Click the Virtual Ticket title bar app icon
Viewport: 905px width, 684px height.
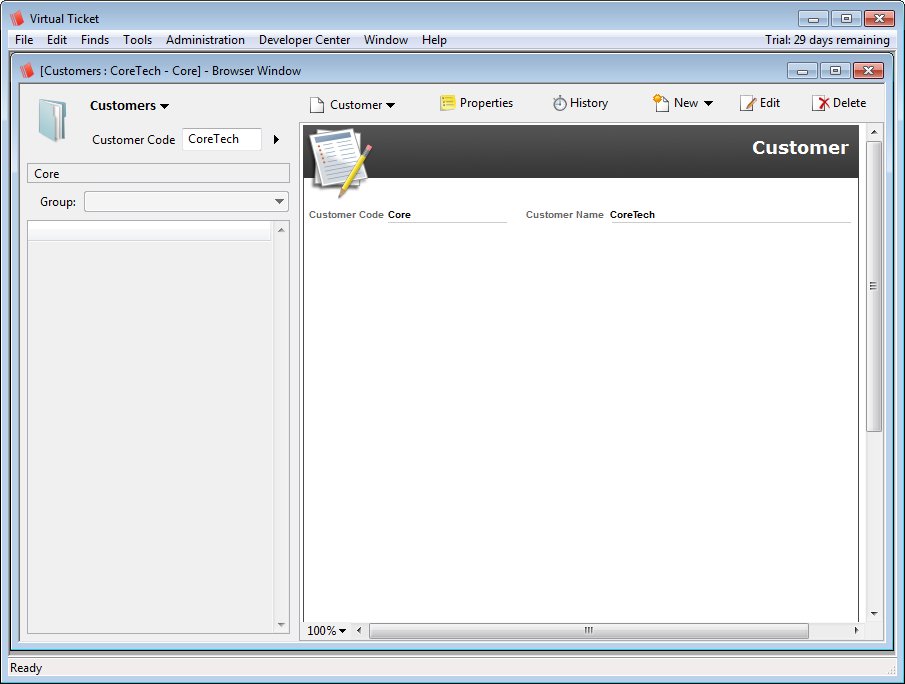17,18
